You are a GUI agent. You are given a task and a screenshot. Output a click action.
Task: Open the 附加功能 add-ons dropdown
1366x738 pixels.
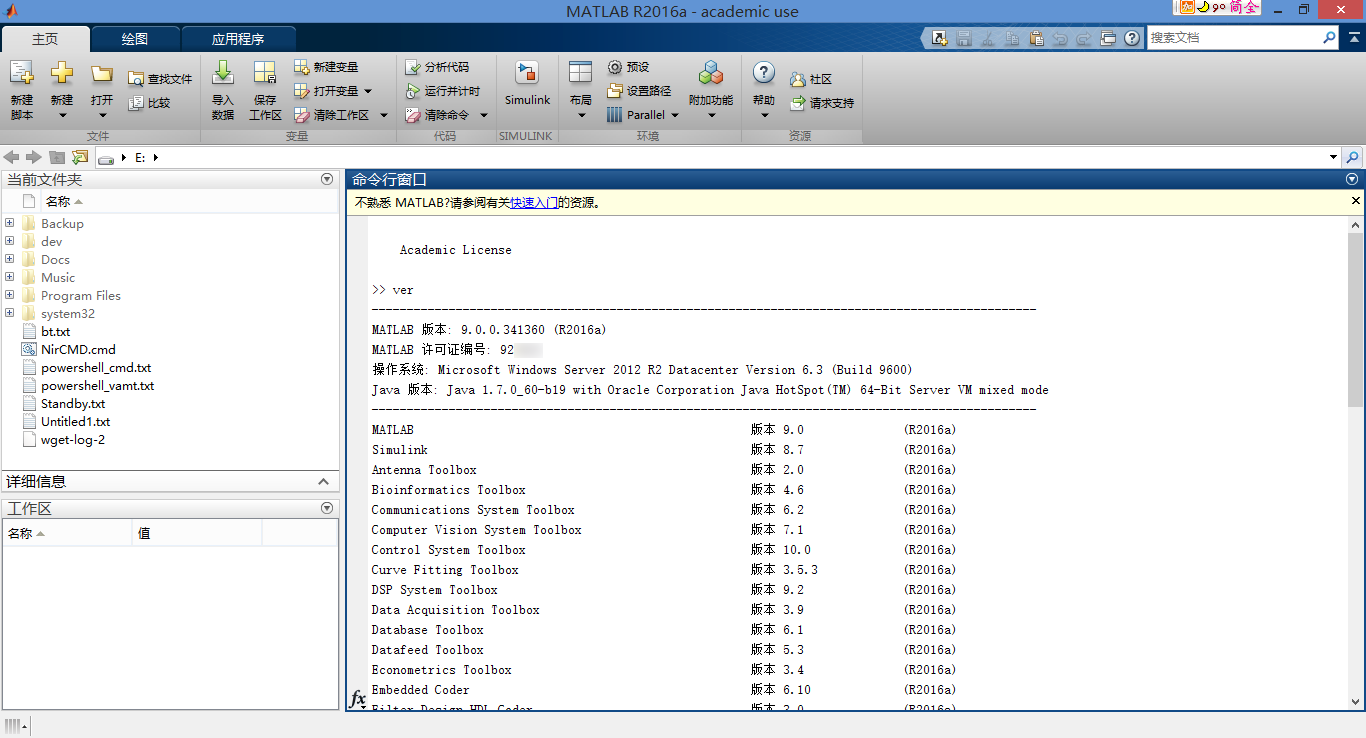(711, 91)
